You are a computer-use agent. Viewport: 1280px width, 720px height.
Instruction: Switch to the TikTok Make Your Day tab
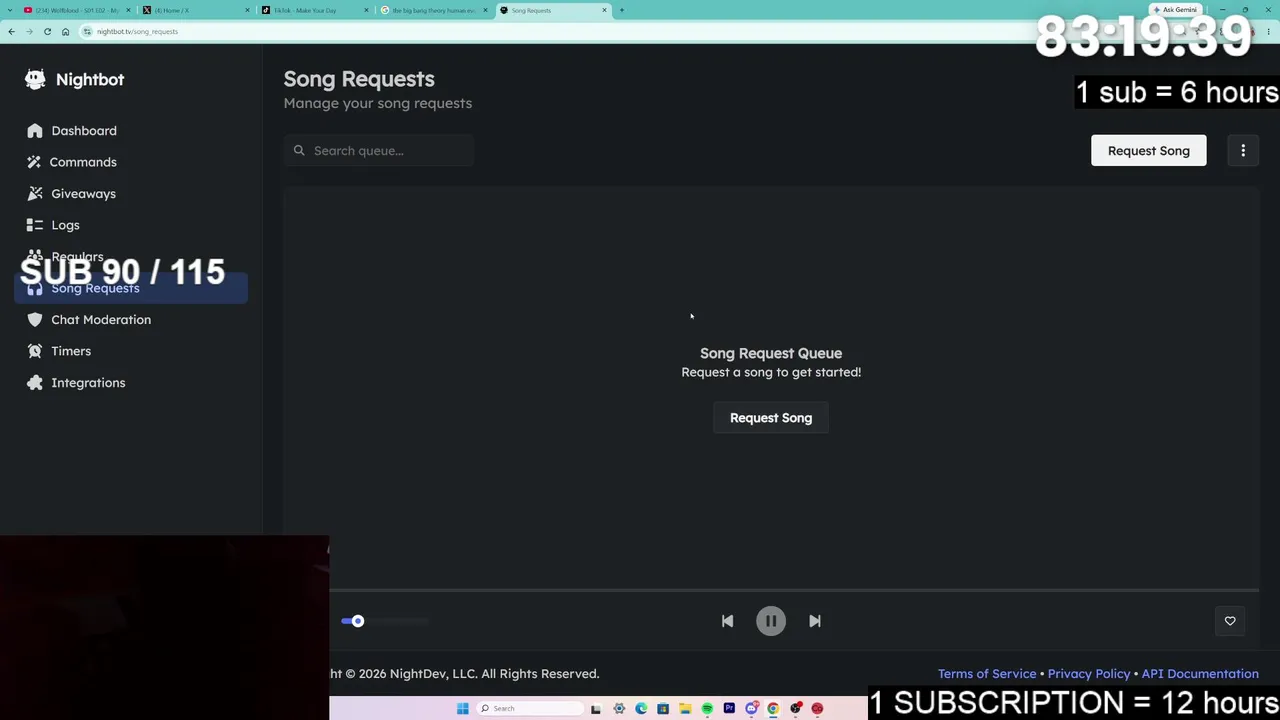tap(314, 10)
